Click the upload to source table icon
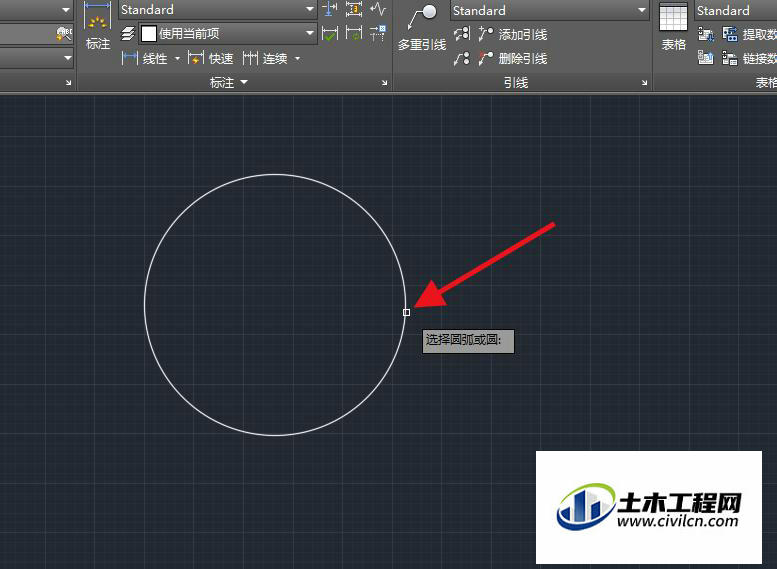The height and width of the screenshot is (569, 777). 706,58
